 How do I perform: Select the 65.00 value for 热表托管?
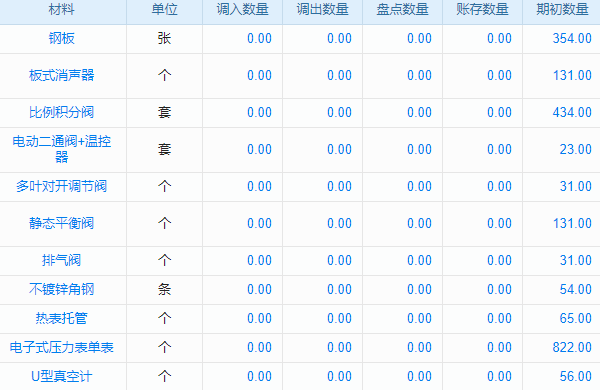[x=576, y=318]
